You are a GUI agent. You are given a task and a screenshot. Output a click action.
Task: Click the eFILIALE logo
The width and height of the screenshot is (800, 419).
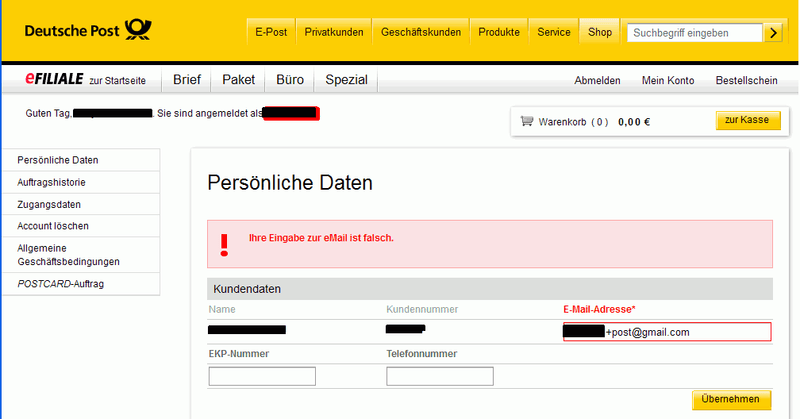tap(54, 79)
